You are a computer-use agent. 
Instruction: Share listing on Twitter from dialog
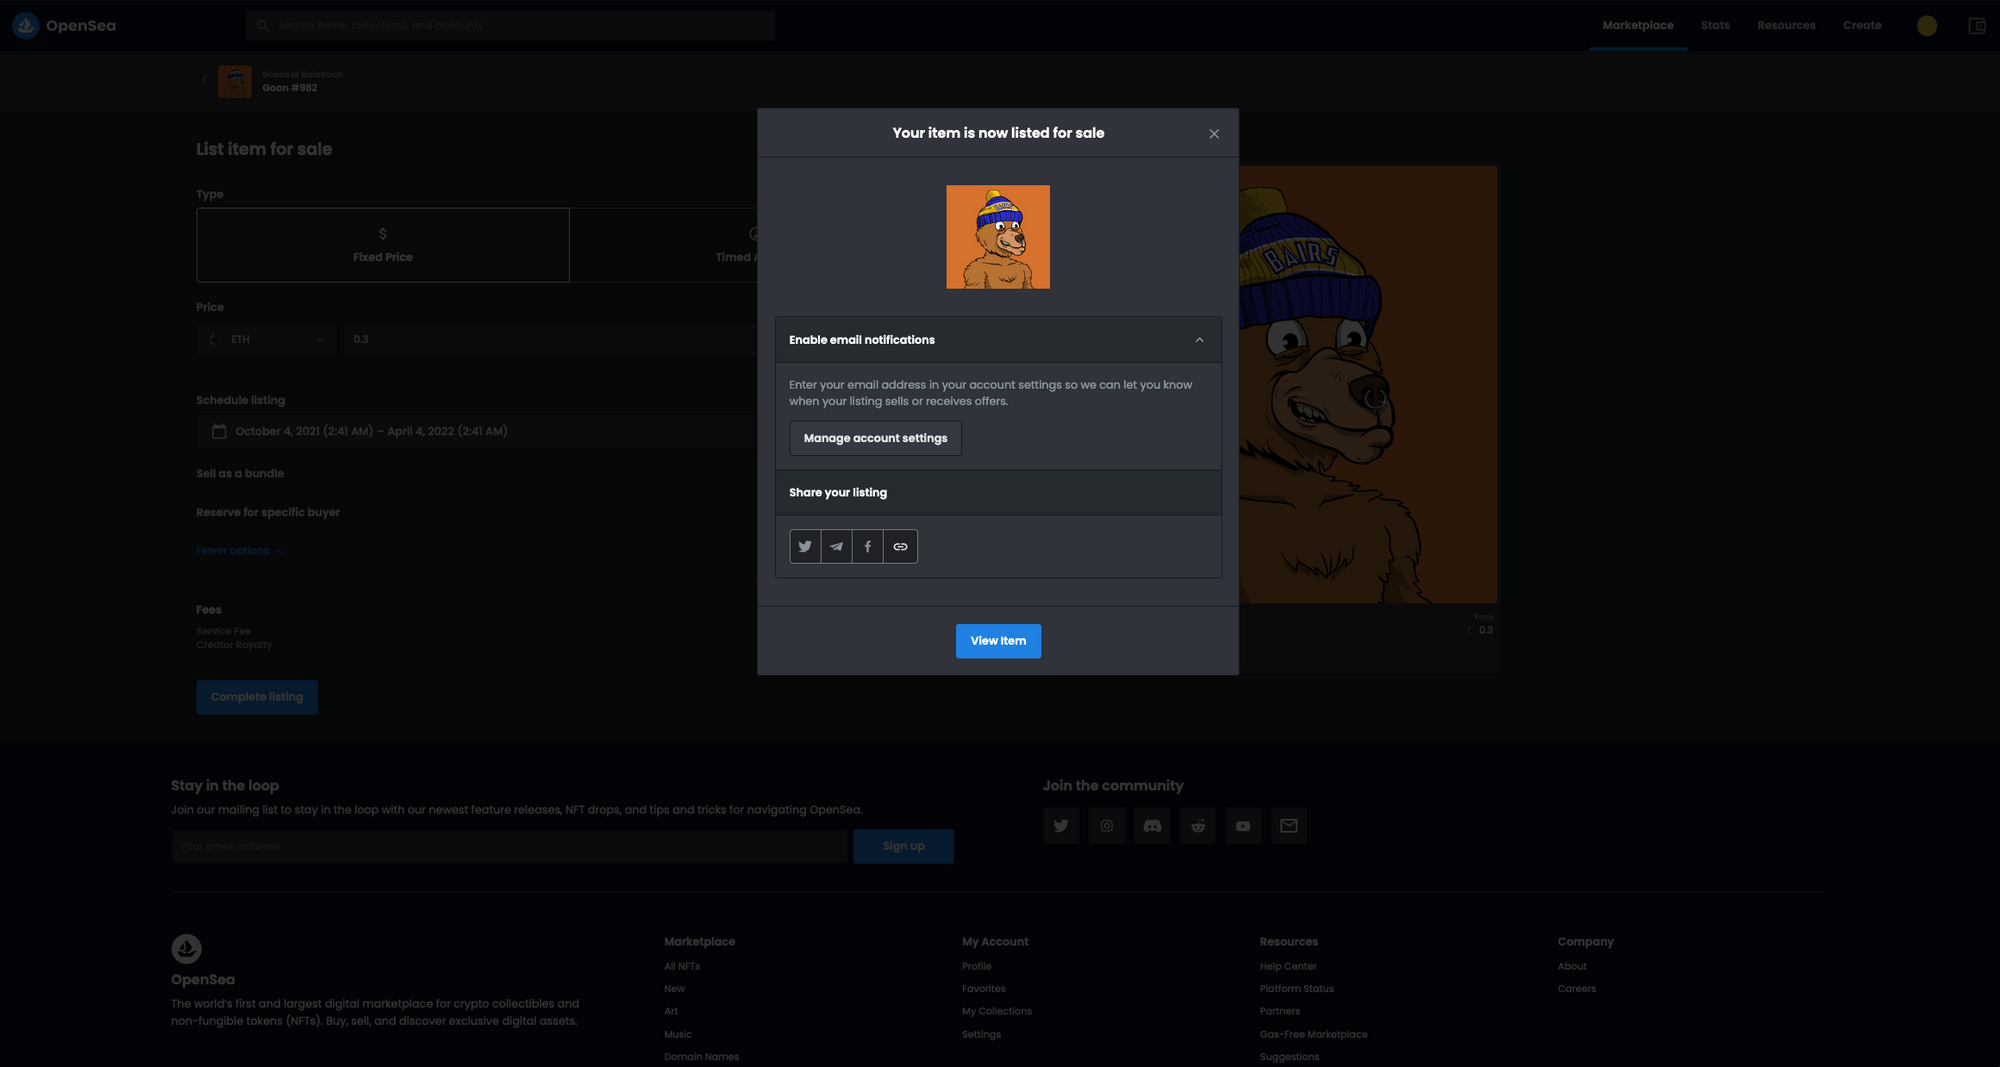pyautogui.click(x=805, y=547)
